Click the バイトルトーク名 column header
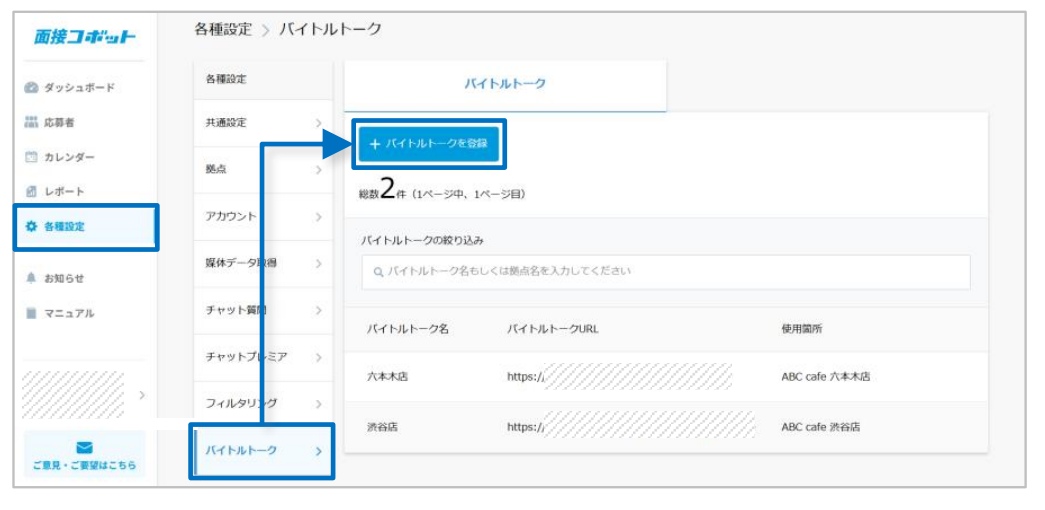The width and height of the screenshot is (1045, 510). click(407, 329)
